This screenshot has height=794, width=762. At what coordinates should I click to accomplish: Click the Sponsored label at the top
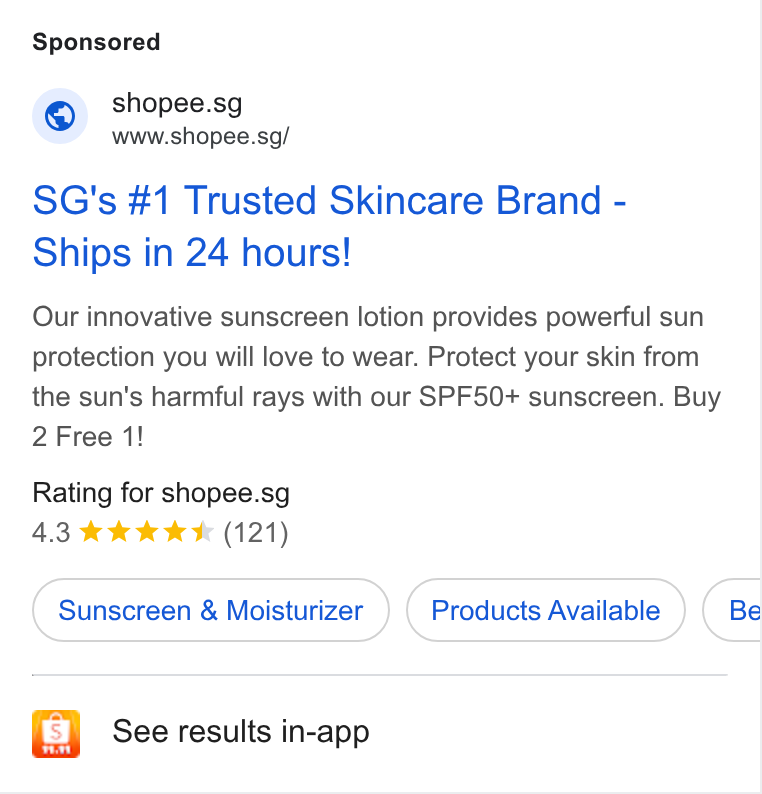click(96, 42)
